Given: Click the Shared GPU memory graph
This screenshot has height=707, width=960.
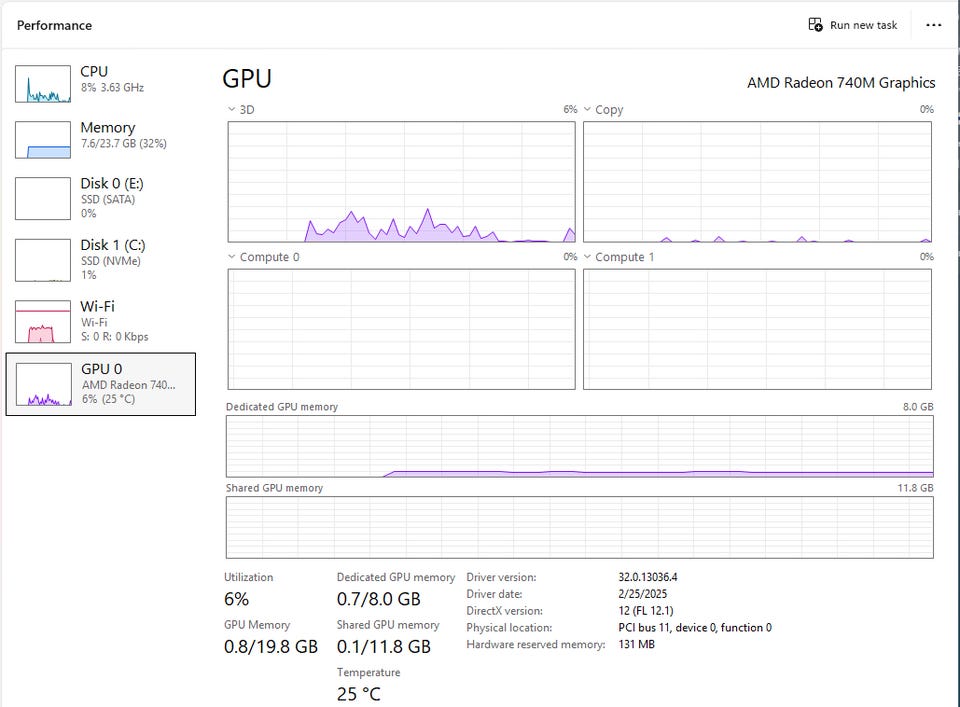Looking at the screenshot, I should 579,527.
